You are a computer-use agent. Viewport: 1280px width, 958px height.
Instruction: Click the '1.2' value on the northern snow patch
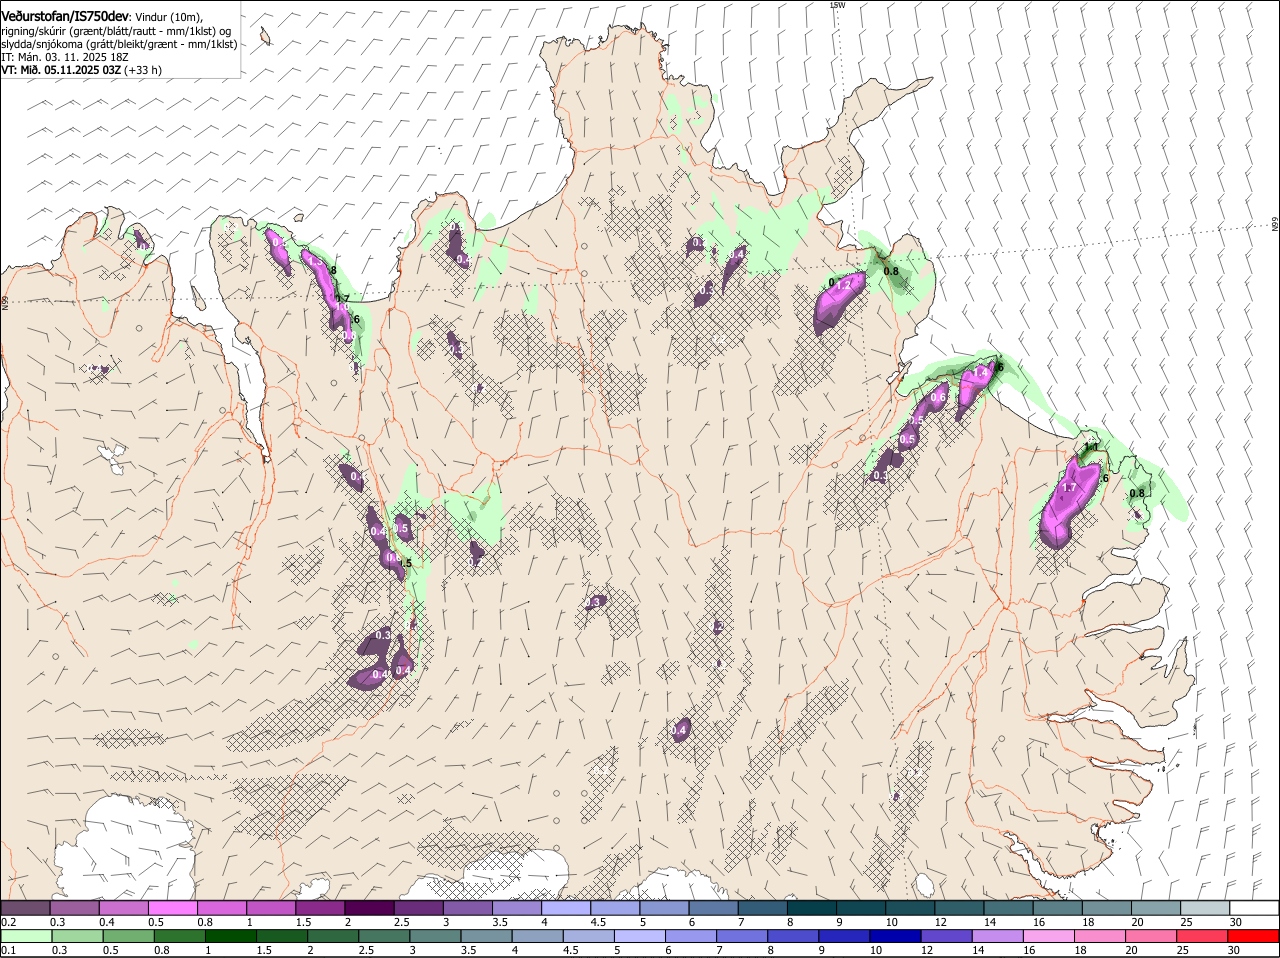point(843,284)
